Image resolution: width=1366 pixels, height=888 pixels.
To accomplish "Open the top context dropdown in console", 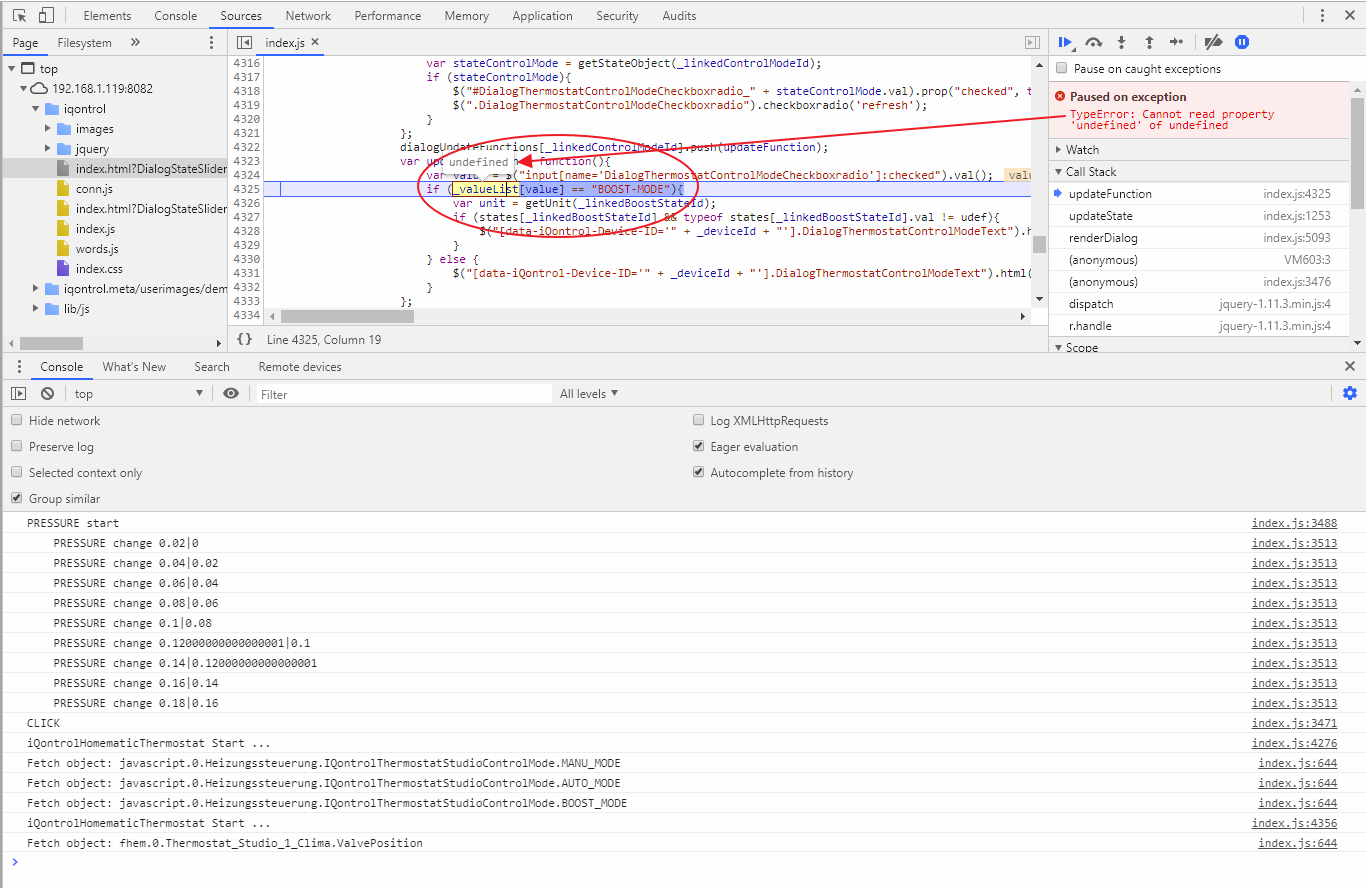I will [x=139, y=394].
